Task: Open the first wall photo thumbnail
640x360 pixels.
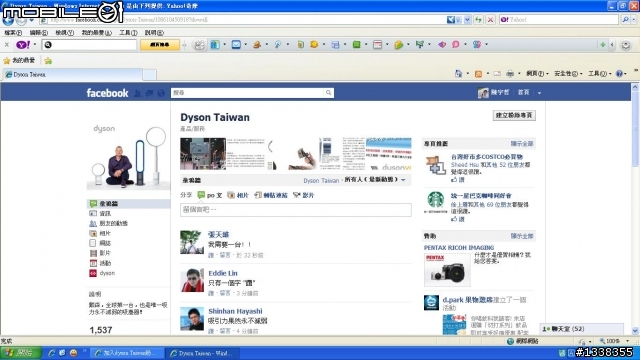Action: click(x=203, y=154)
